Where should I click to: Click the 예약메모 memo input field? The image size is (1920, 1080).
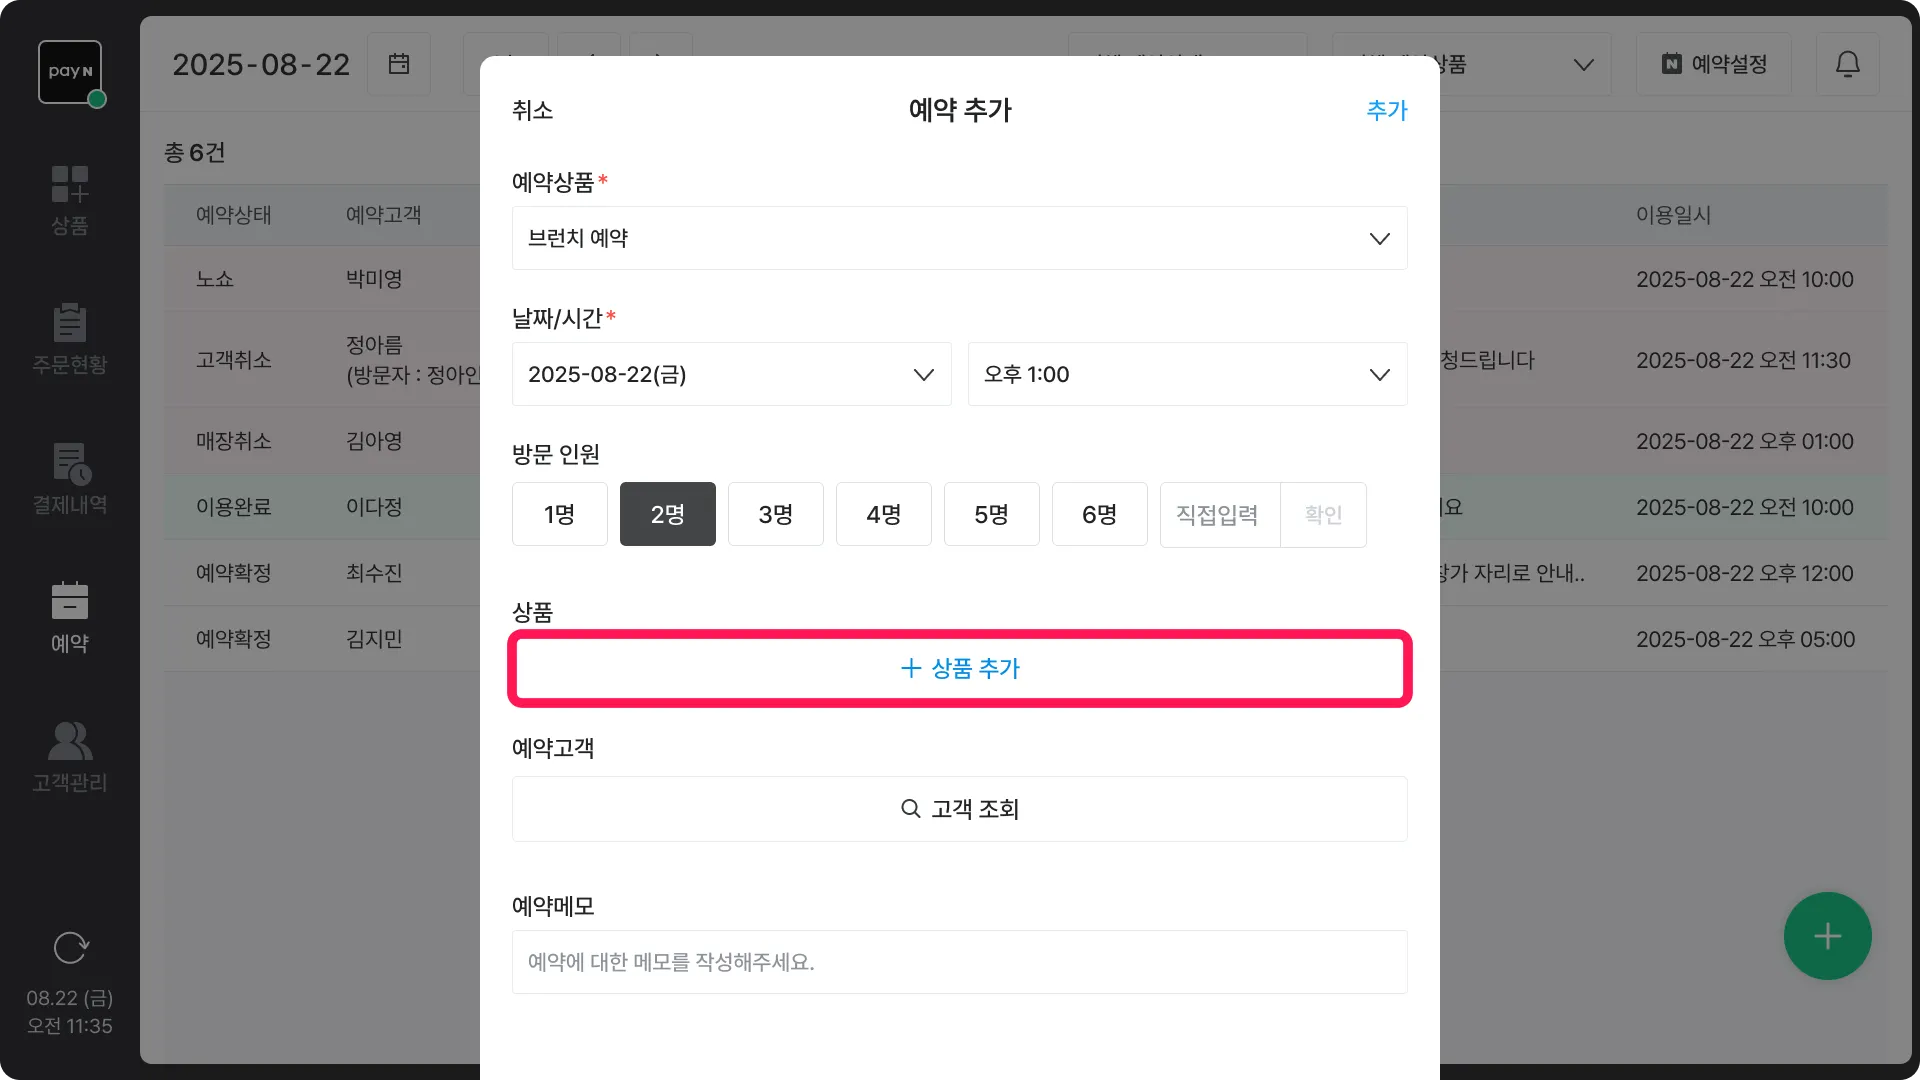pos(959,962)
